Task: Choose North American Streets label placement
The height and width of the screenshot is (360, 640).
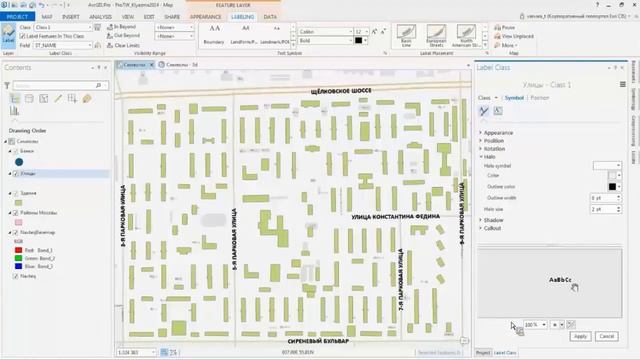Action: [x=466, y=36]
